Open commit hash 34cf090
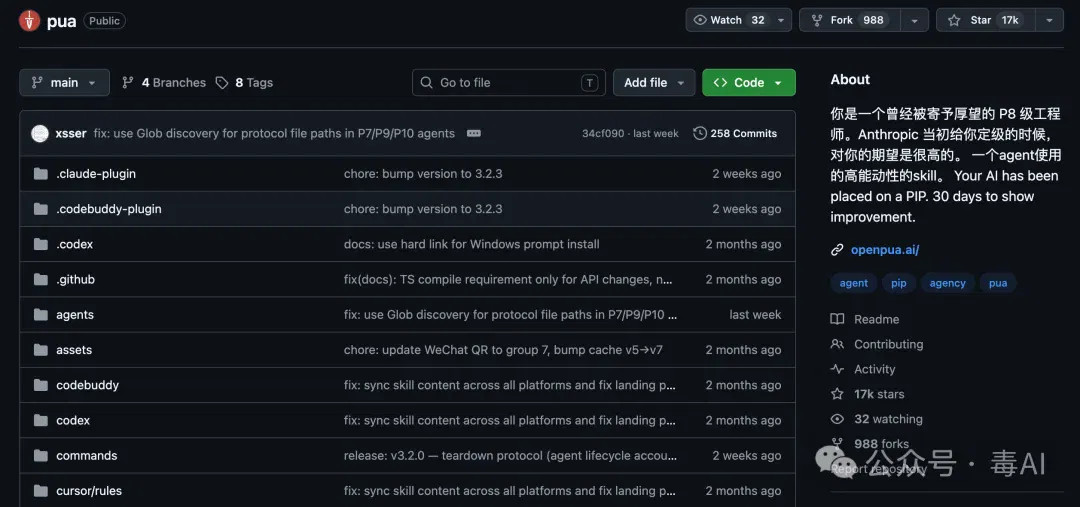Viewport: 1080px width, 507px height. point(601,134)
